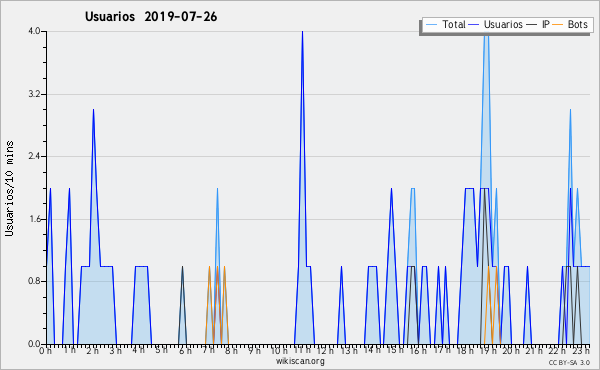Click the '19 h' x-axis label
The width and height of the screenshot is (600, 370).
pos(488,350)
